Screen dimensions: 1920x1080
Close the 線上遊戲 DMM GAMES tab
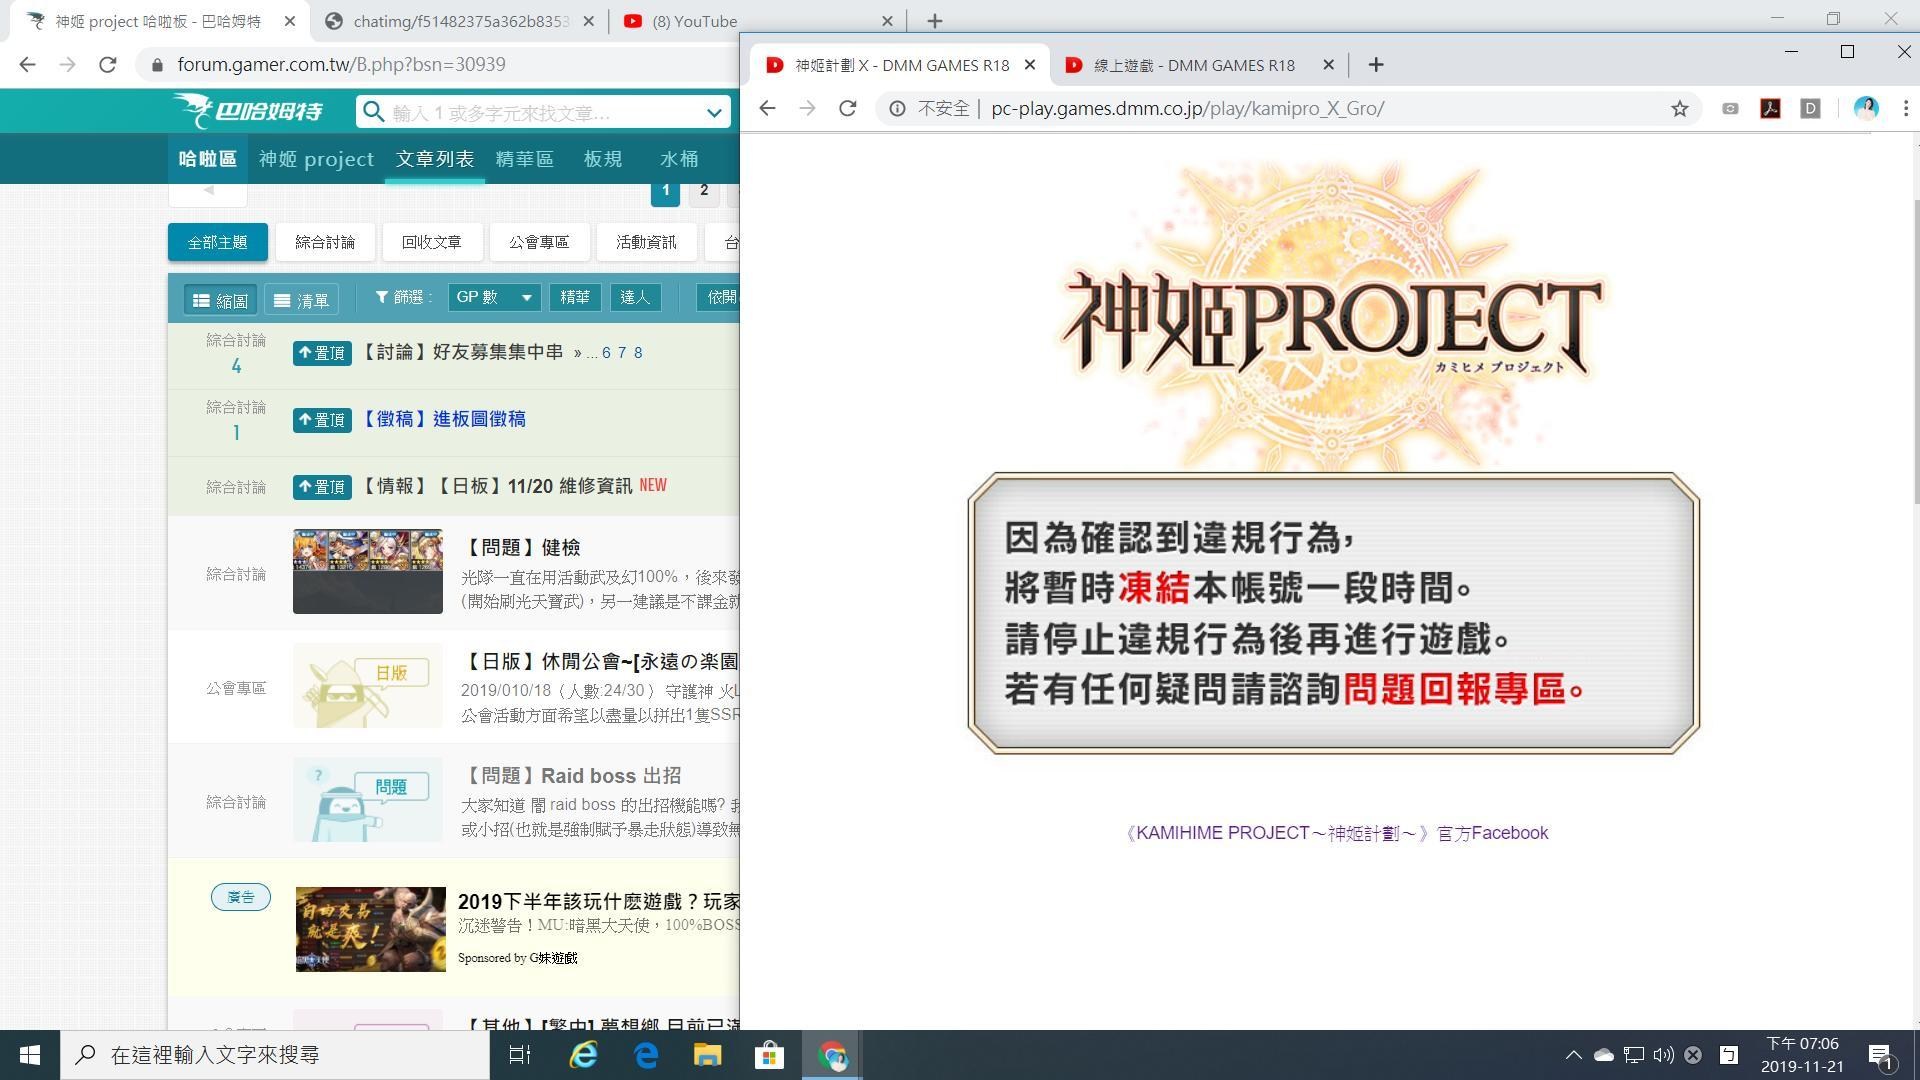[x=1328, y=65]
